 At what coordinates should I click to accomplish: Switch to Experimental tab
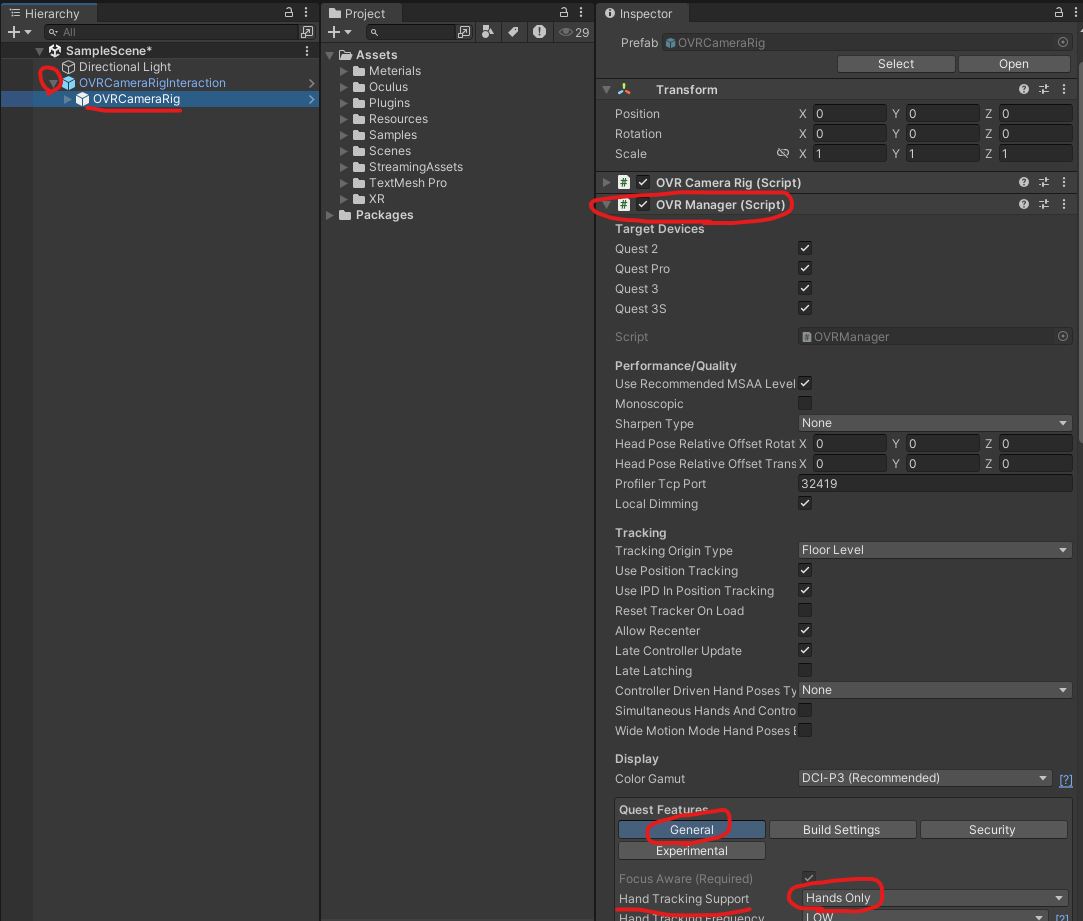pos(691,851)
